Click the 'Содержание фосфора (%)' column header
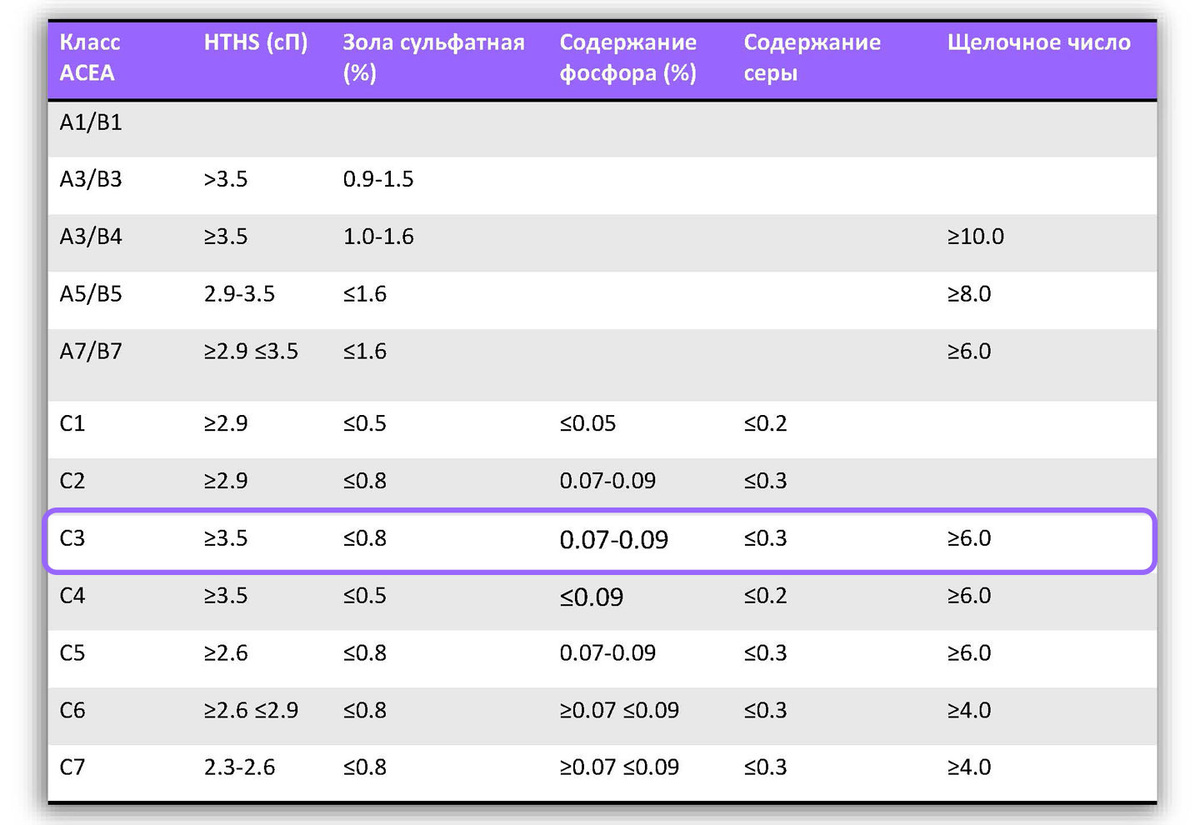The width and height of the screenshot is (1200, 825). [x=628, y=58]
